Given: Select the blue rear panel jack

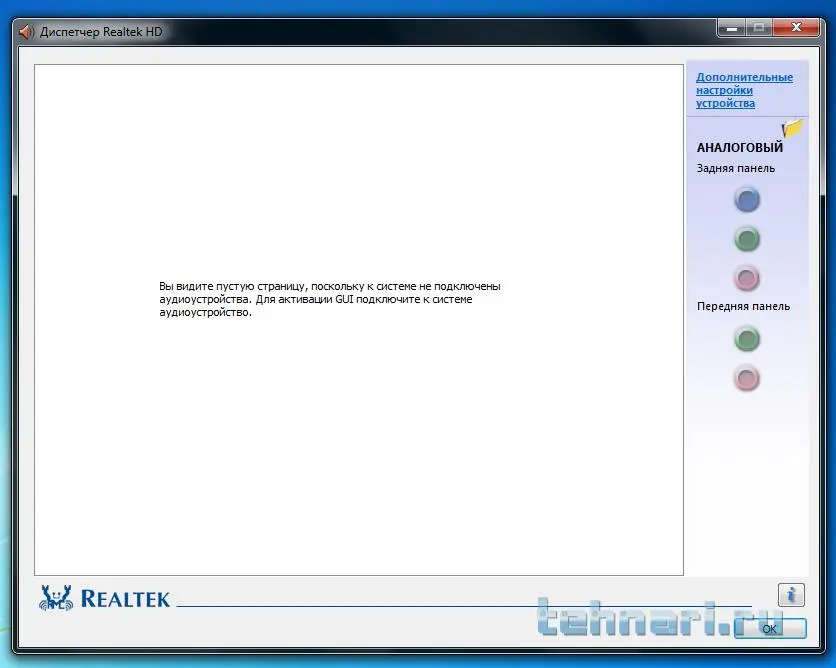Looking at the screenshot, I should [747, 200].
